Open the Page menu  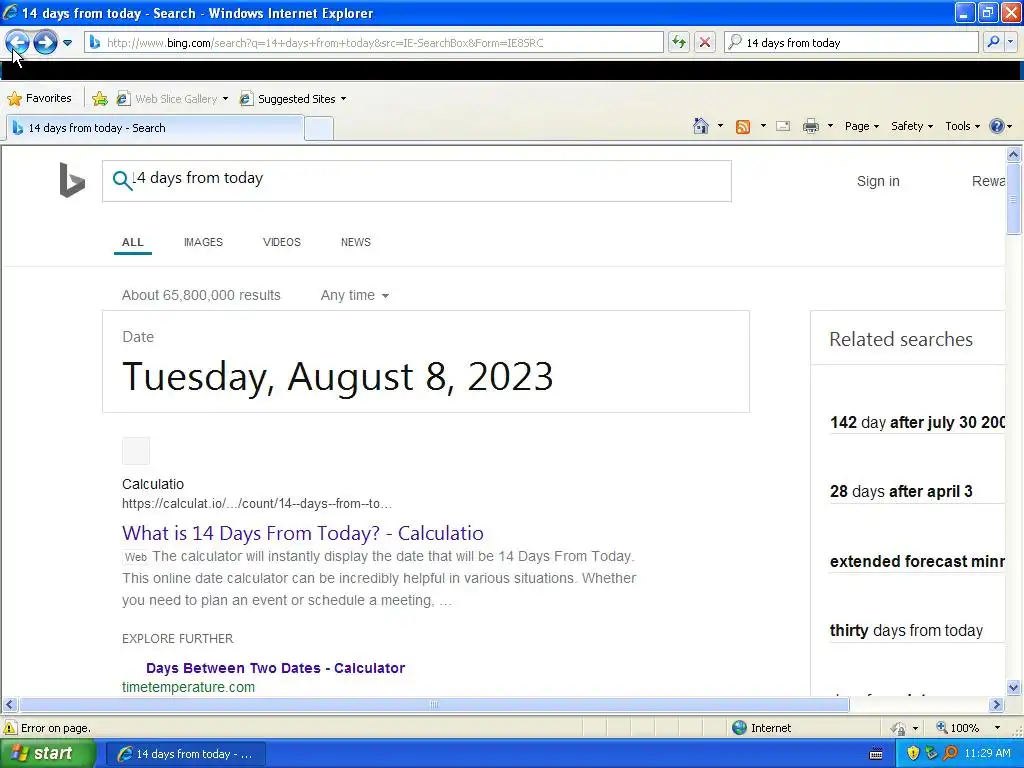(x=861, y=126)
